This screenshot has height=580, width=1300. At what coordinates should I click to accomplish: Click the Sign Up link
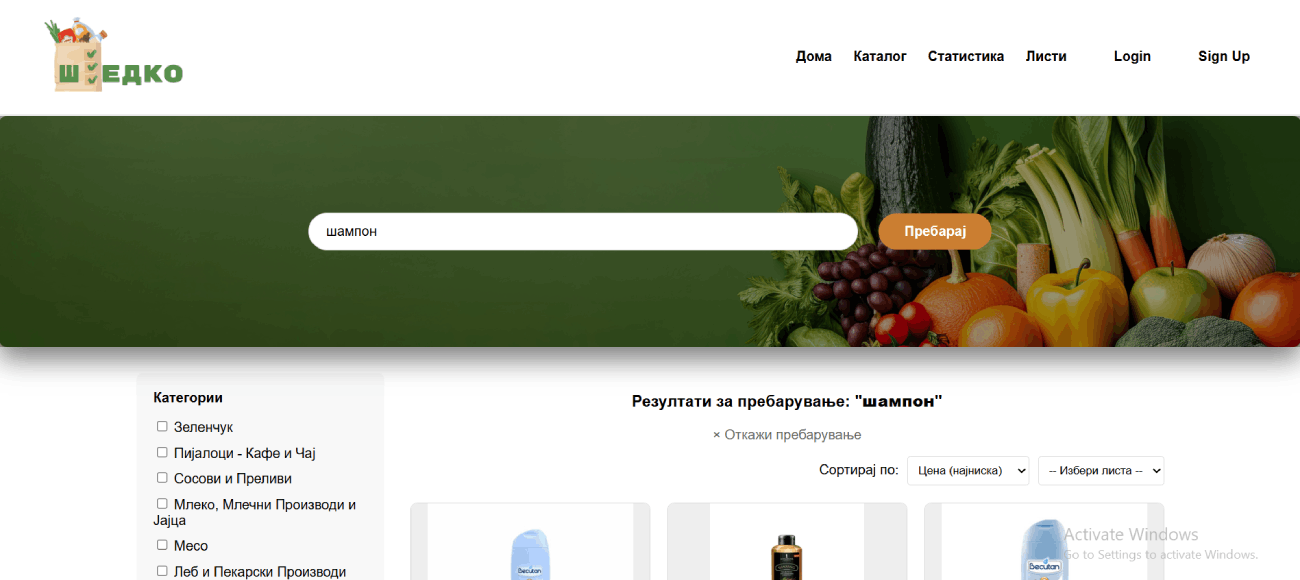tap(1224, 56)
